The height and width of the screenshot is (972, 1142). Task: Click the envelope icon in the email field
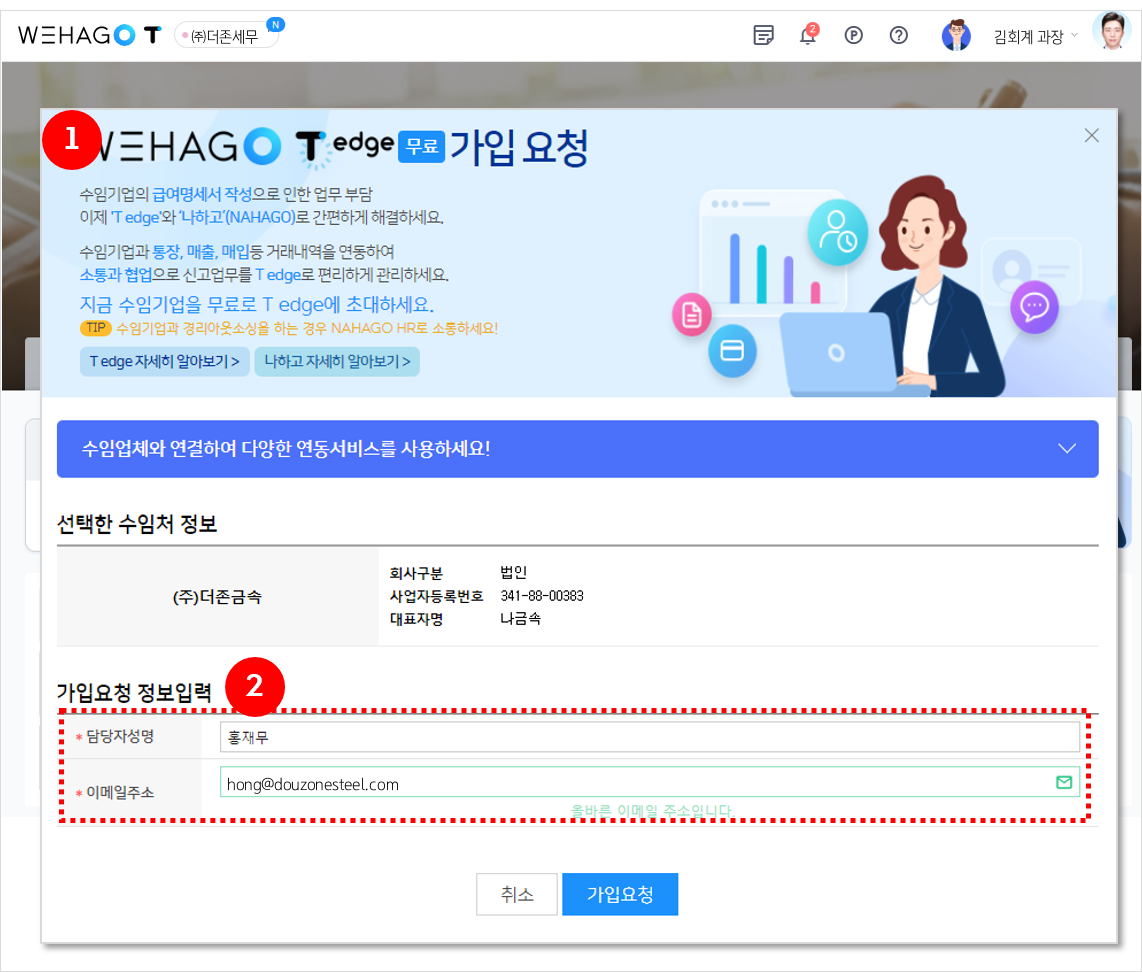point(1064,782)
